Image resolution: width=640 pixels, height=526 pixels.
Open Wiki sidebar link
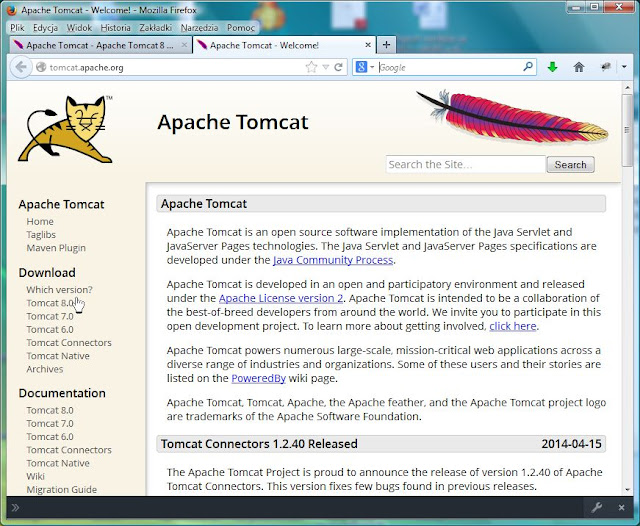[x=36, y=476]
